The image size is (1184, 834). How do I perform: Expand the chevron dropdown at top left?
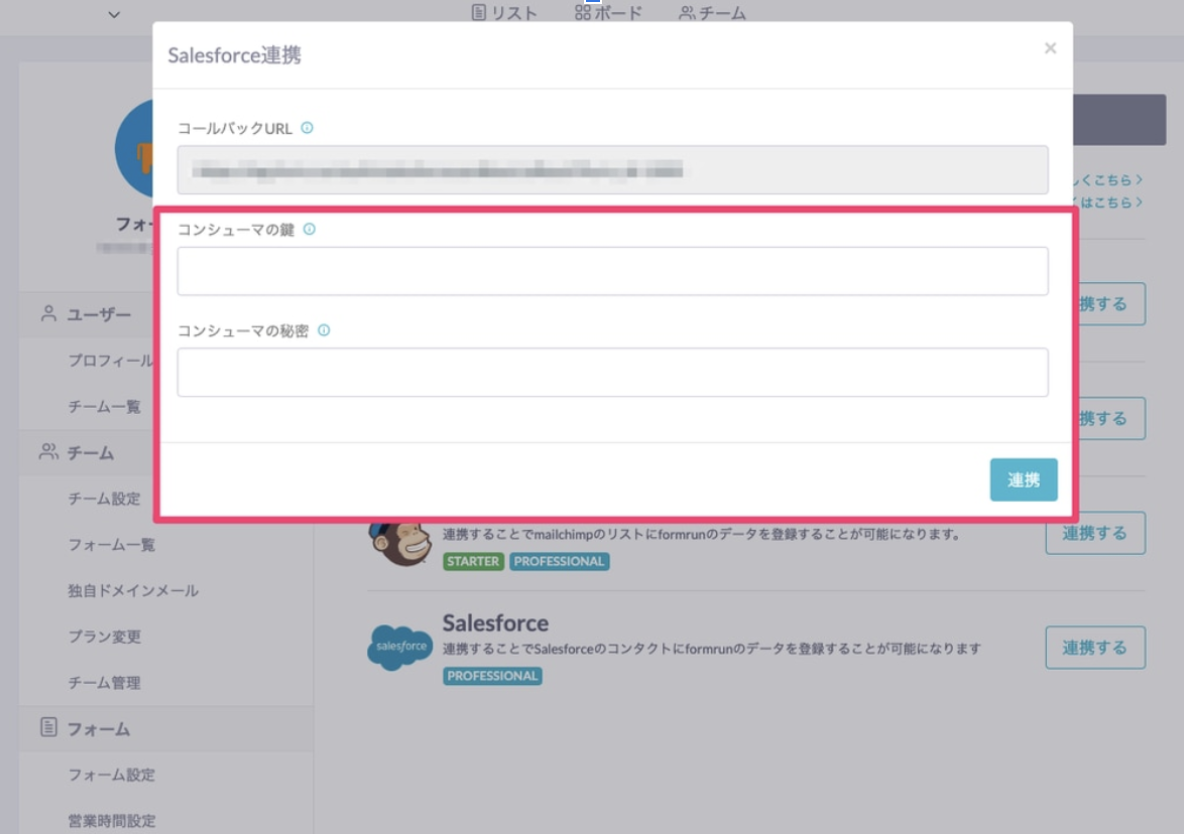[x=113, y=14]
